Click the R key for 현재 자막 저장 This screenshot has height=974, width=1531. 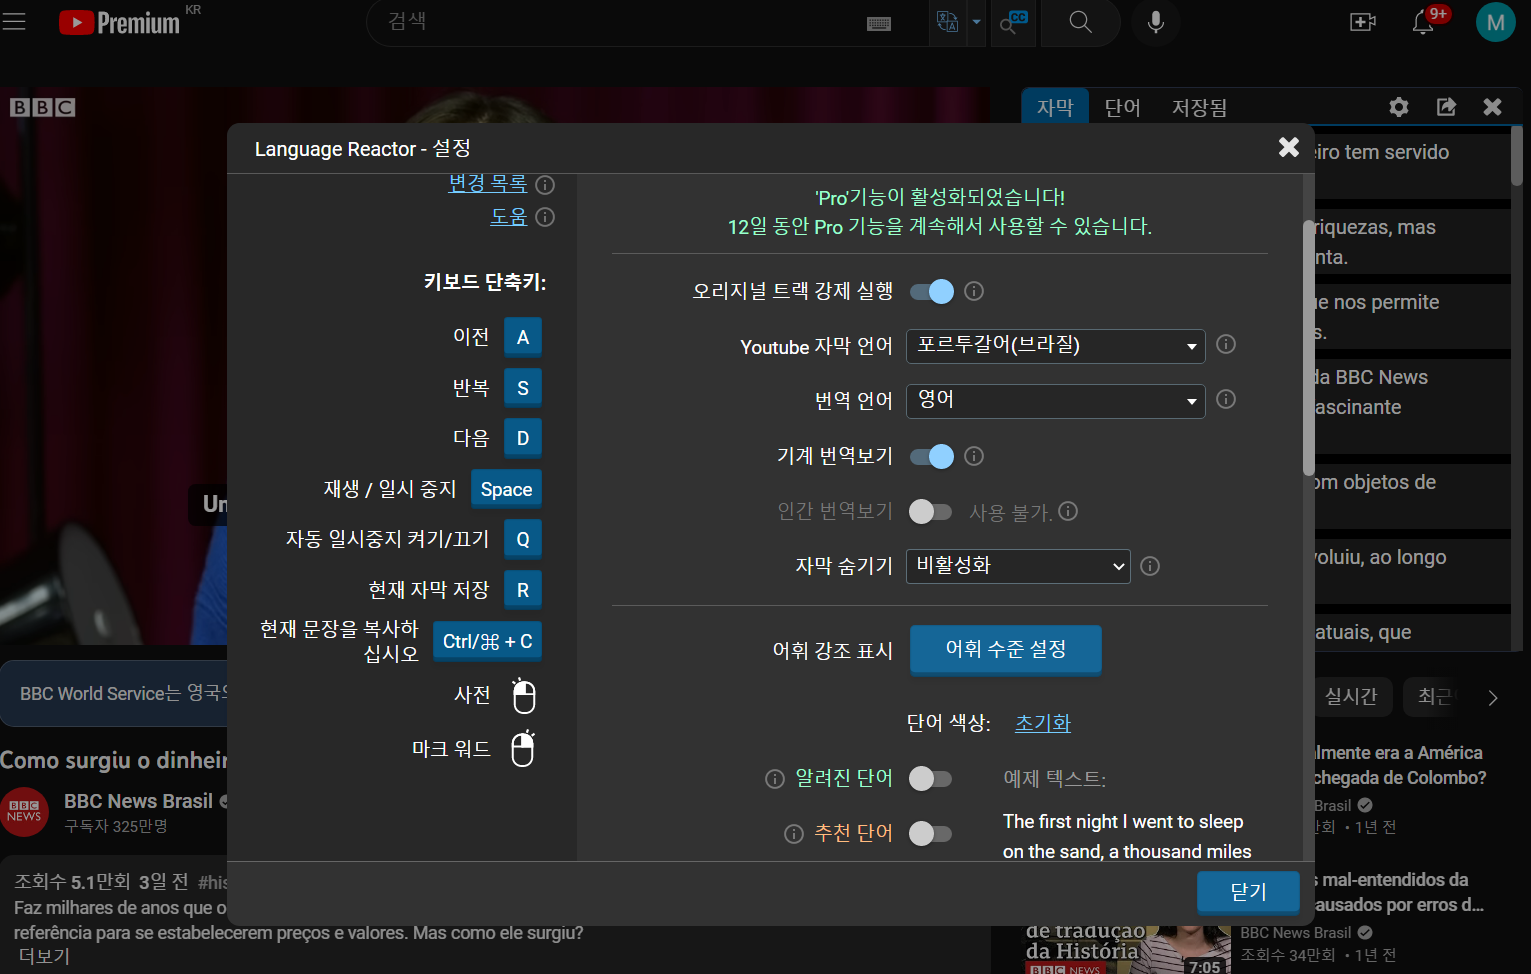tap(523, 590)
